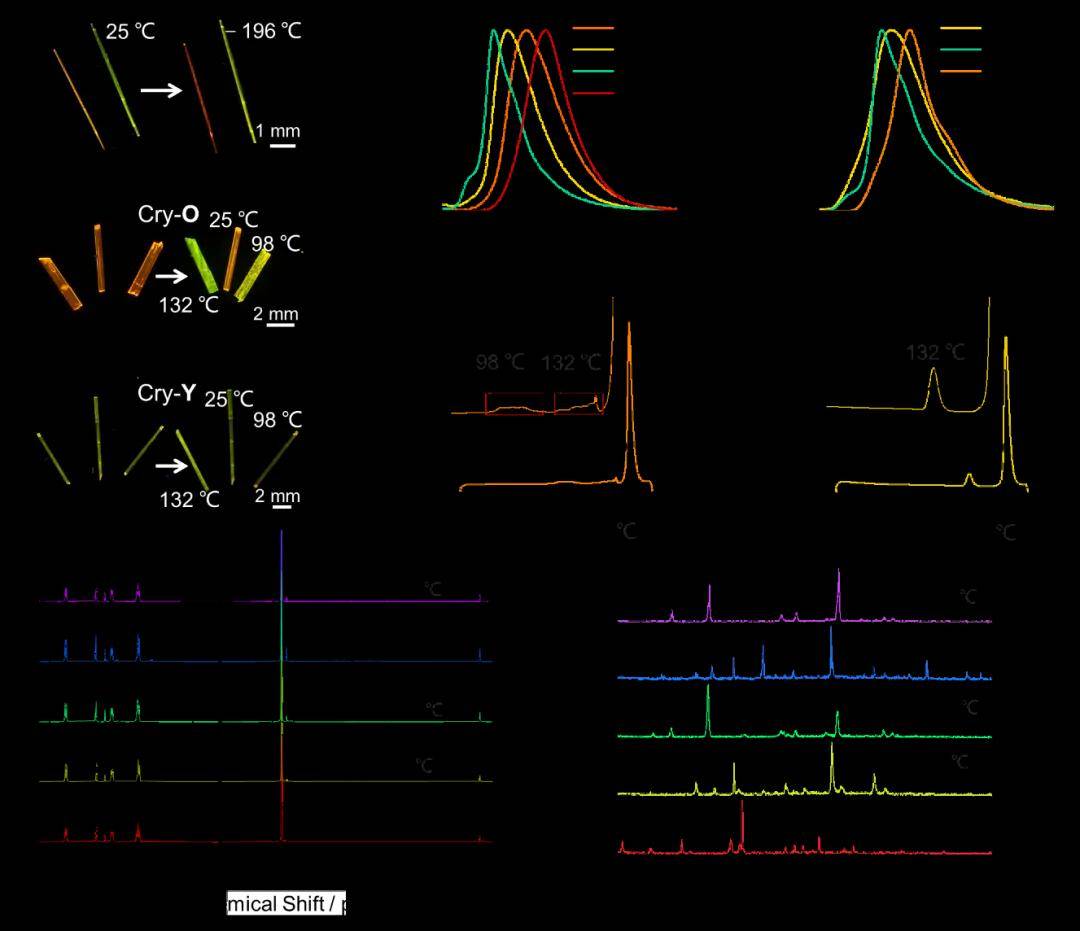Click the 2 mm scale label in Cry-O panel

[276, 314]
